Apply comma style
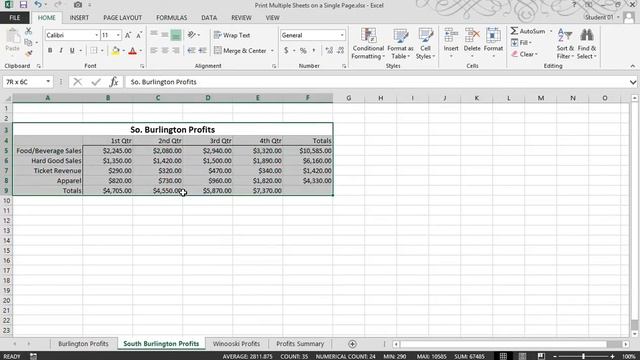The height and width of the screenshot is (360, 640). [x=313, y=51]
